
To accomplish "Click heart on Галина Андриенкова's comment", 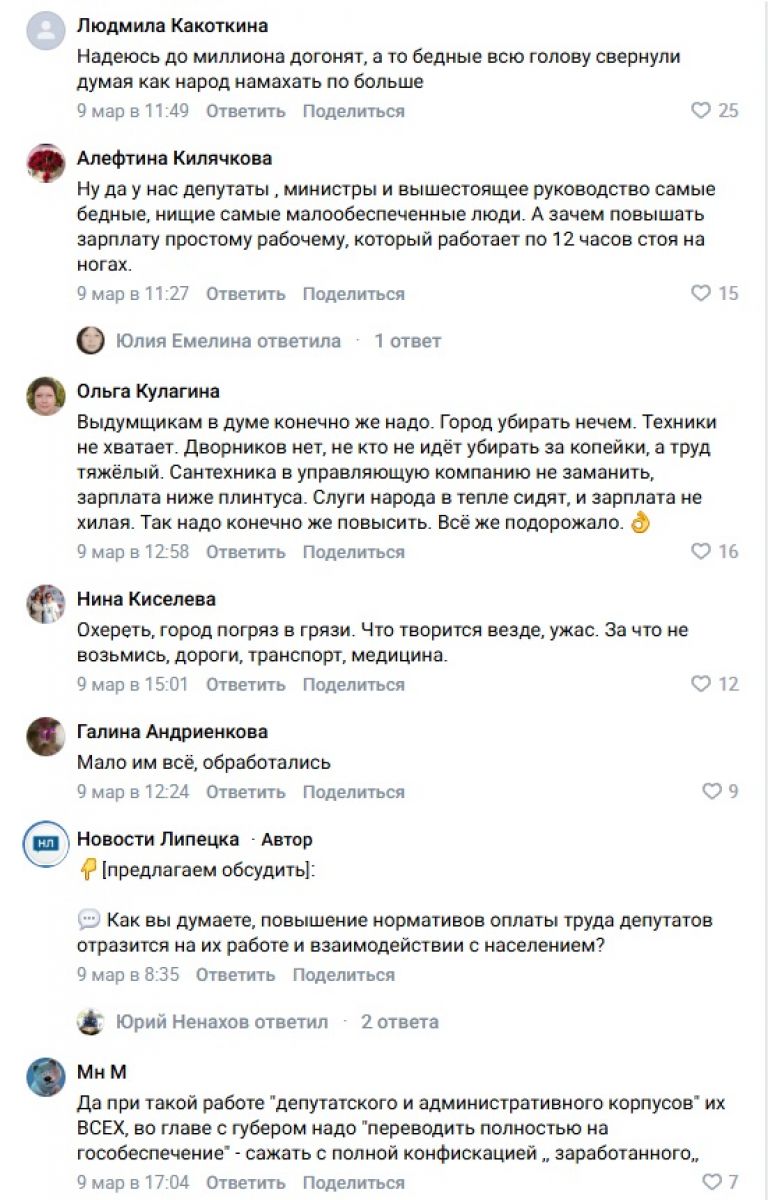I will point(711,792).
